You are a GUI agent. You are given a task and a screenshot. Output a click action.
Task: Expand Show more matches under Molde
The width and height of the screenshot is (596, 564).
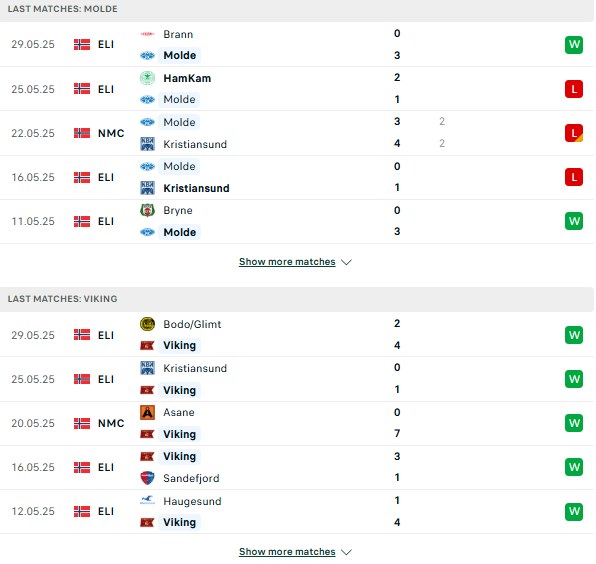(x=287, y=262)
